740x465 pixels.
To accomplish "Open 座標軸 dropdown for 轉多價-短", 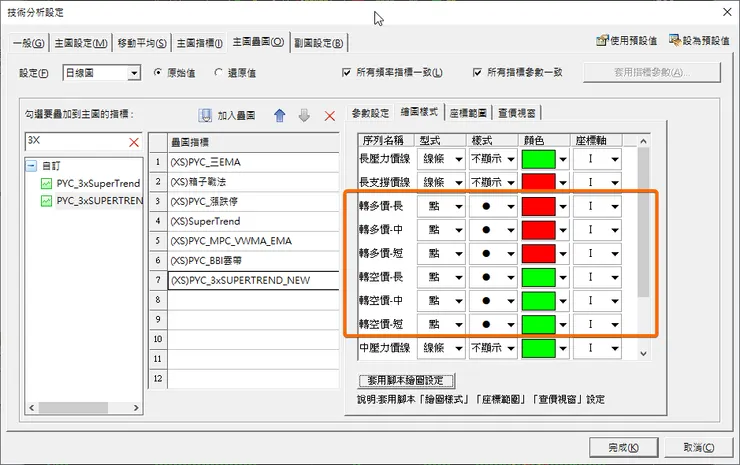I will click(x=614, y=254).
